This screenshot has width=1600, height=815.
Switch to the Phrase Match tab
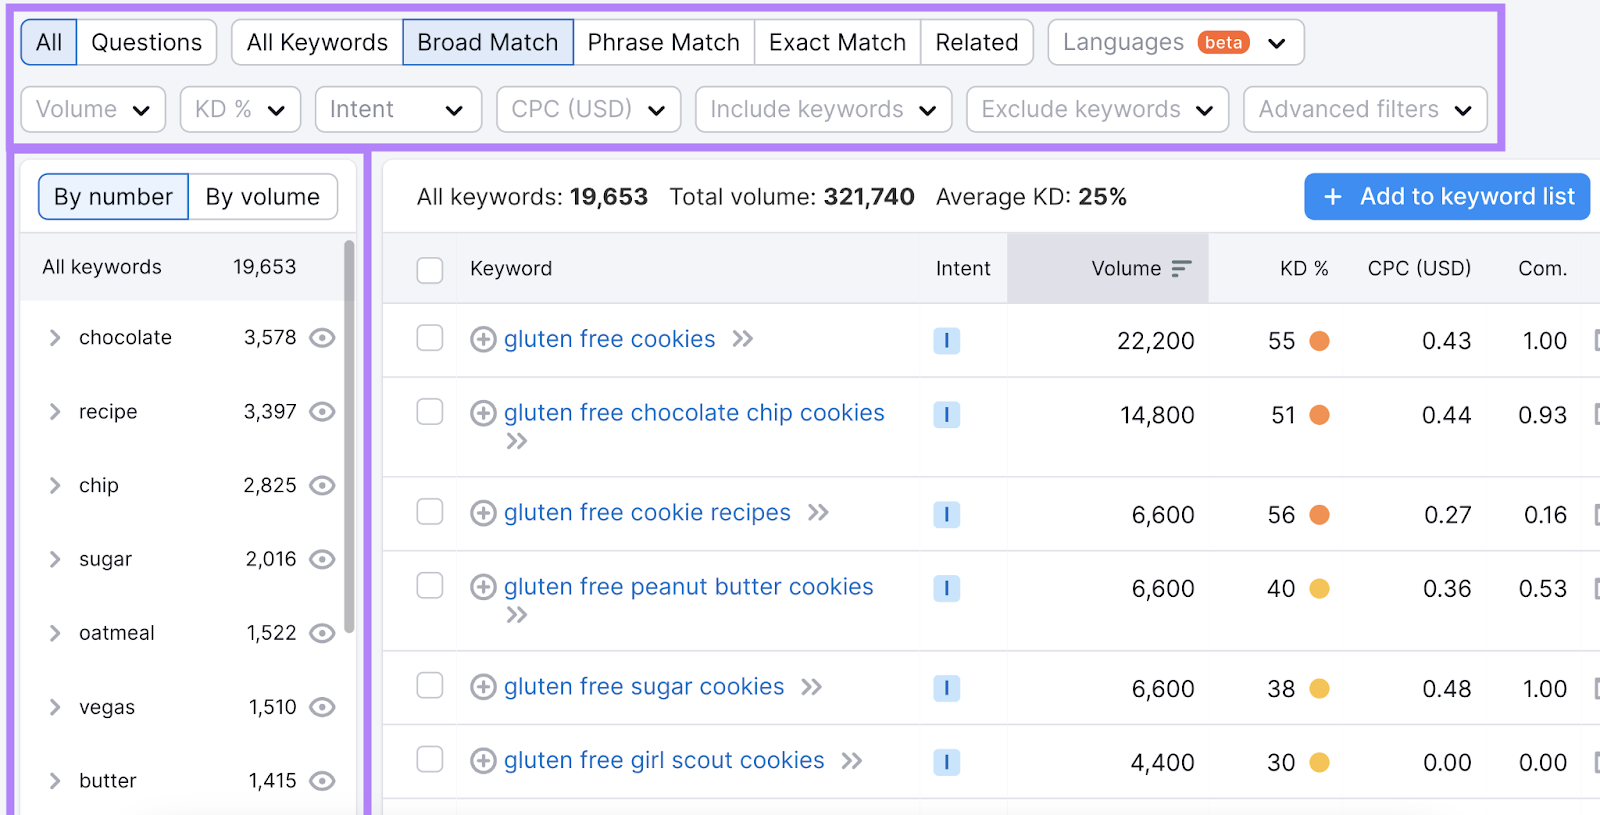[x=663, y=42]
